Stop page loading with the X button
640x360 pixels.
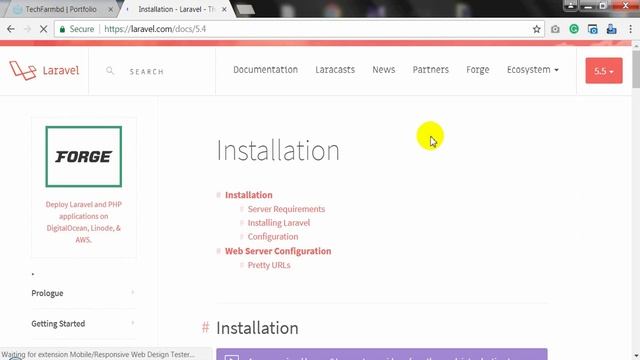pos(43,29)
